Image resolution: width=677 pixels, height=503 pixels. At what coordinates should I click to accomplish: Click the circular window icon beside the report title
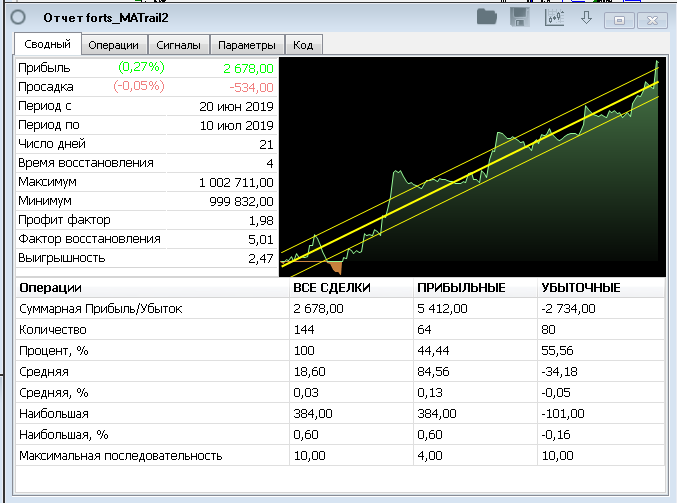[x=18, y=18]
